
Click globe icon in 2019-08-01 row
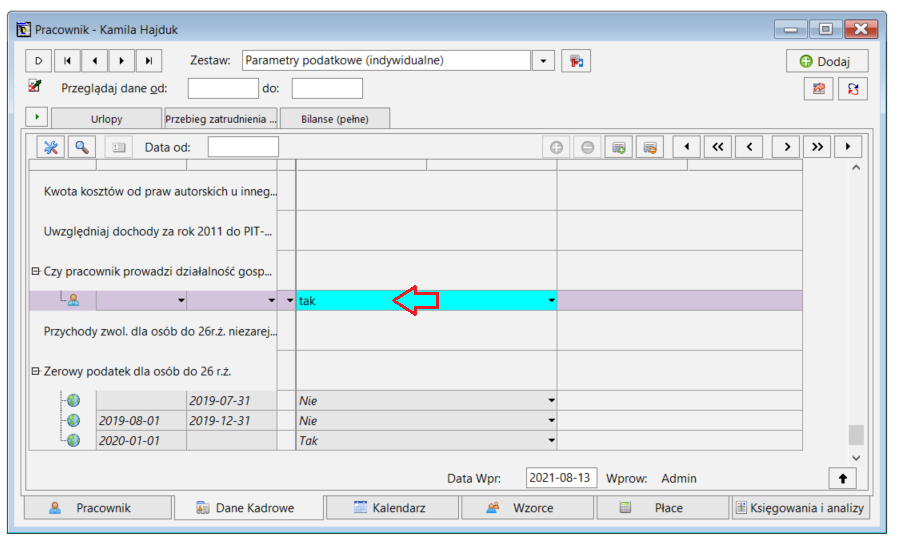click(x=74, y=421)
